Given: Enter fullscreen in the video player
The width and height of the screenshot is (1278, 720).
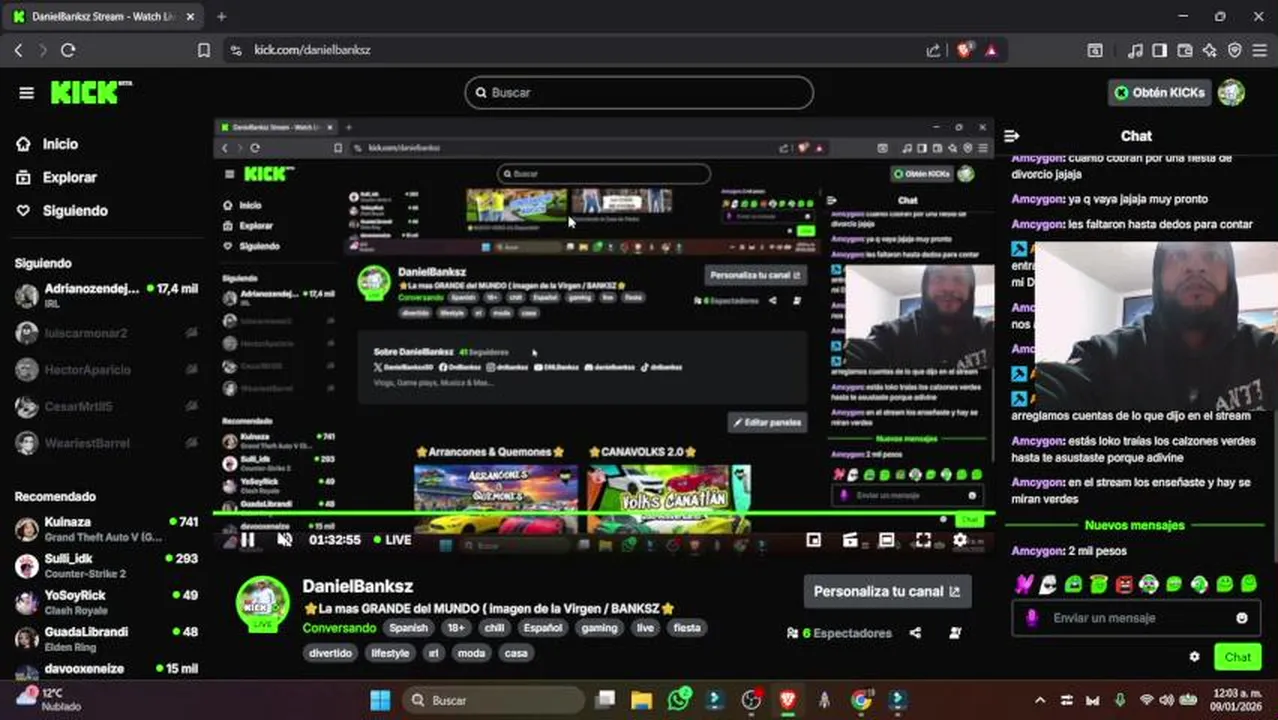Looking at the screenshot, I should click(923, 540).
